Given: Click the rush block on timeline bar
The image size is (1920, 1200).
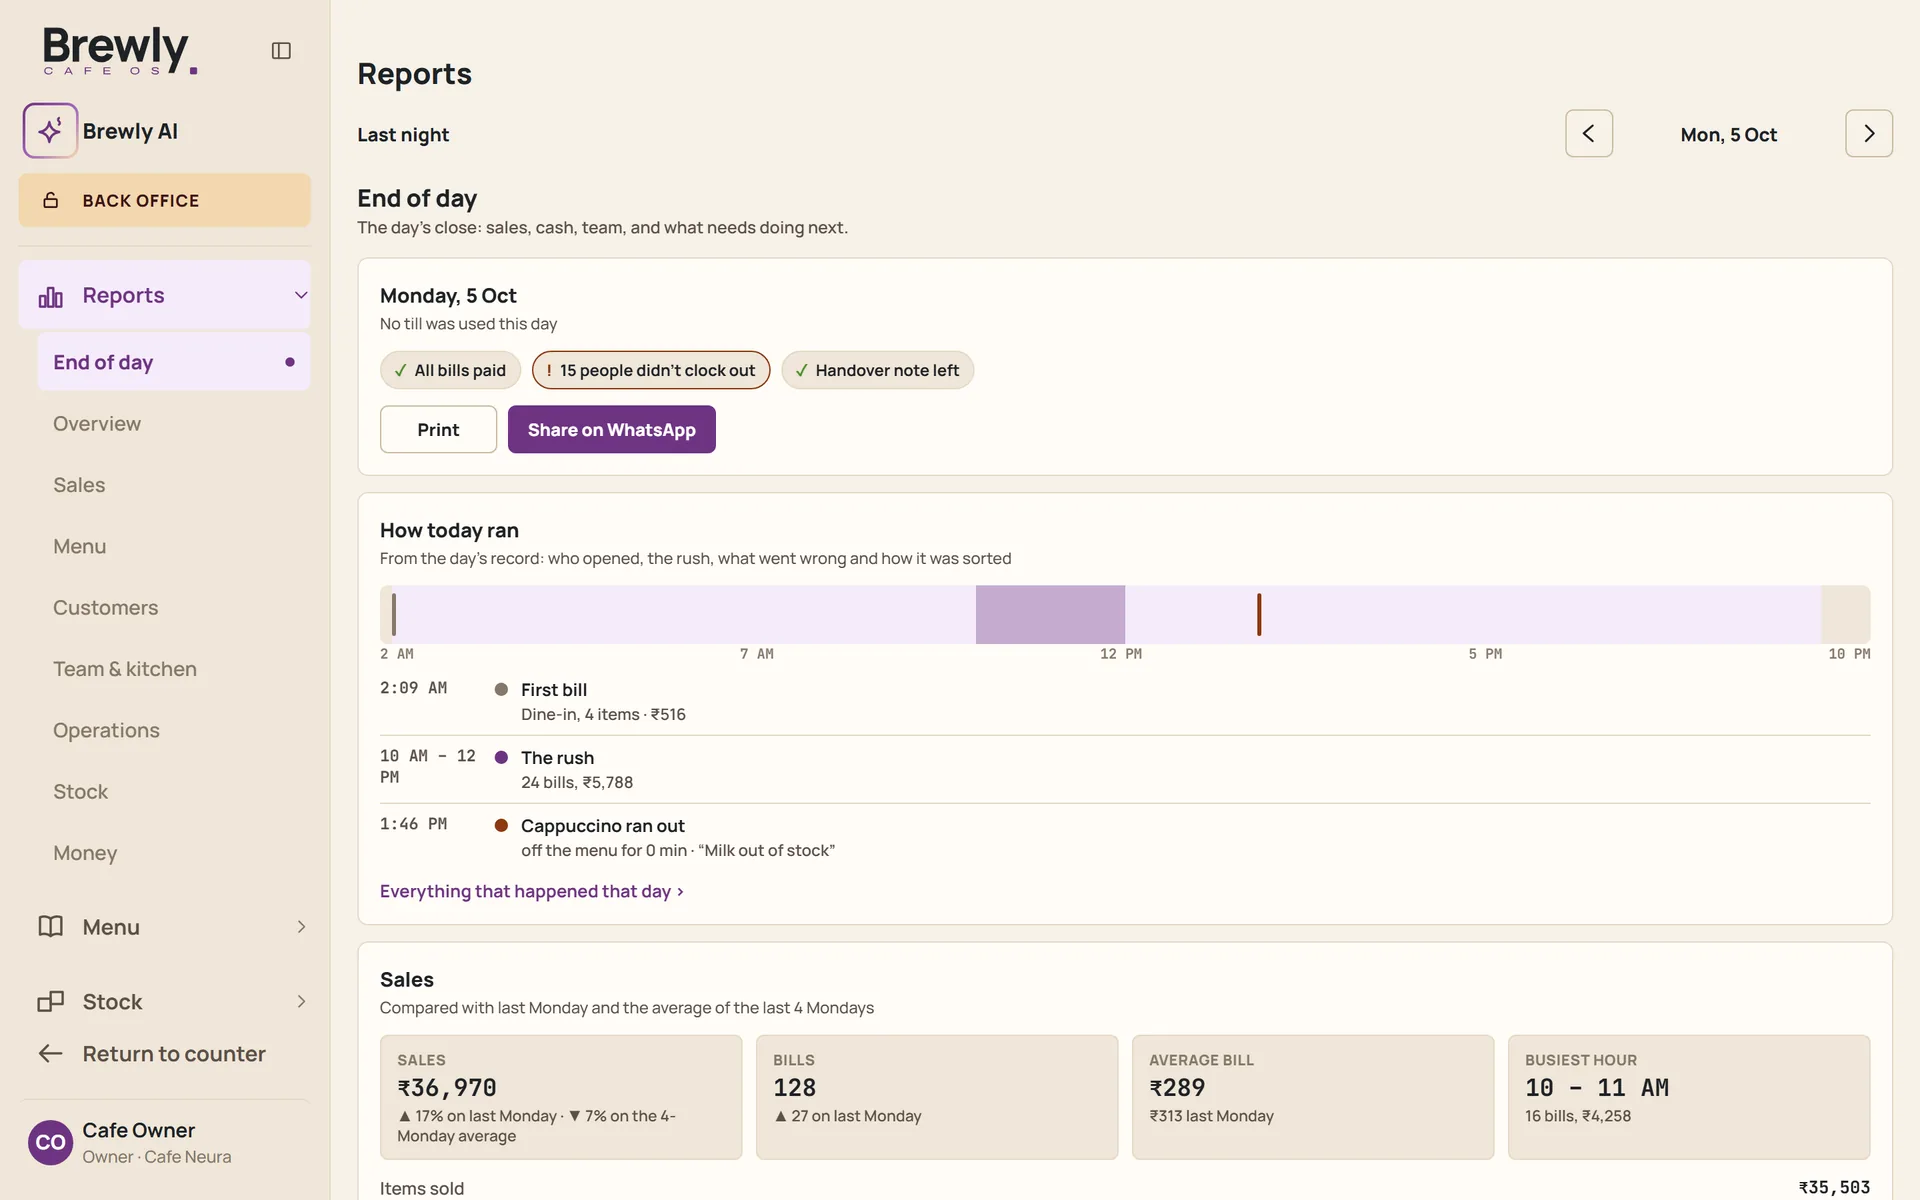Looking at the screenshot, I should tap(1050, 615).
